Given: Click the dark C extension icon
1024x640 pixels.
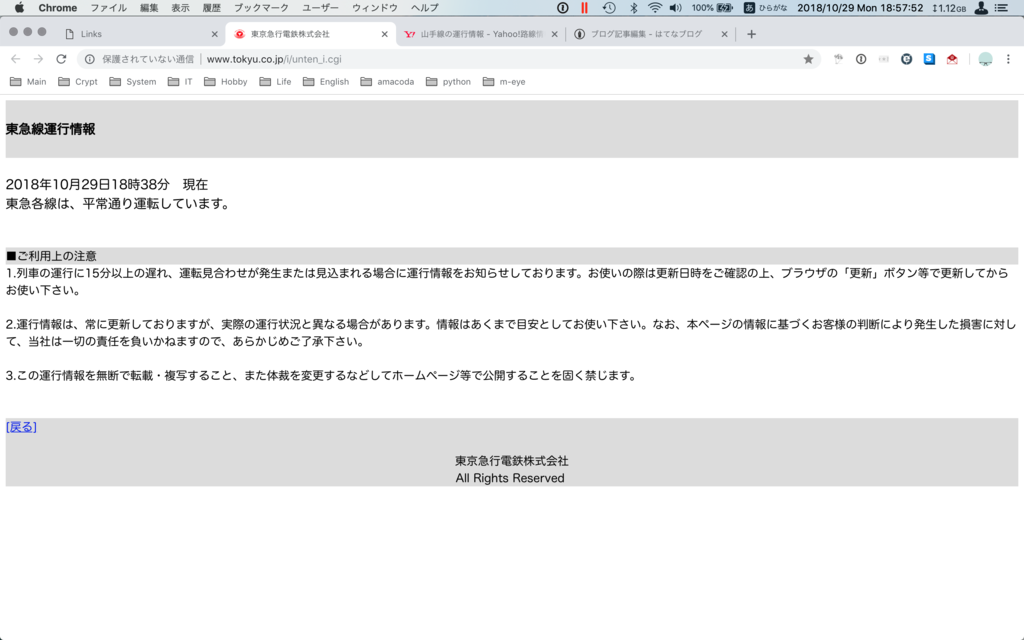Looking at the screenshot, I should click(907, 59).
